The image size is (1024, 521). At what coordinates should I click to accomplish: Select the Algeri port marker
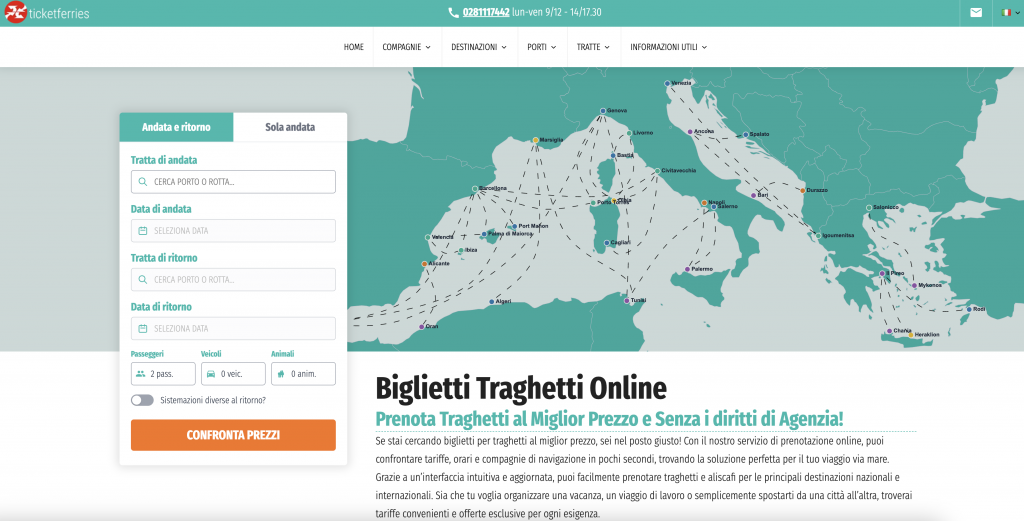pyautogui.click(x=492, y=302)
